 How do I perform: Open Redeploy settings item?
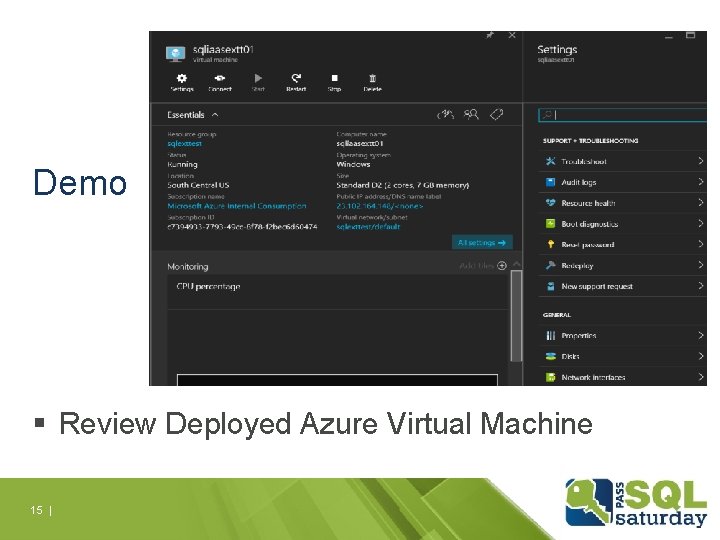[x=622, y=265]
